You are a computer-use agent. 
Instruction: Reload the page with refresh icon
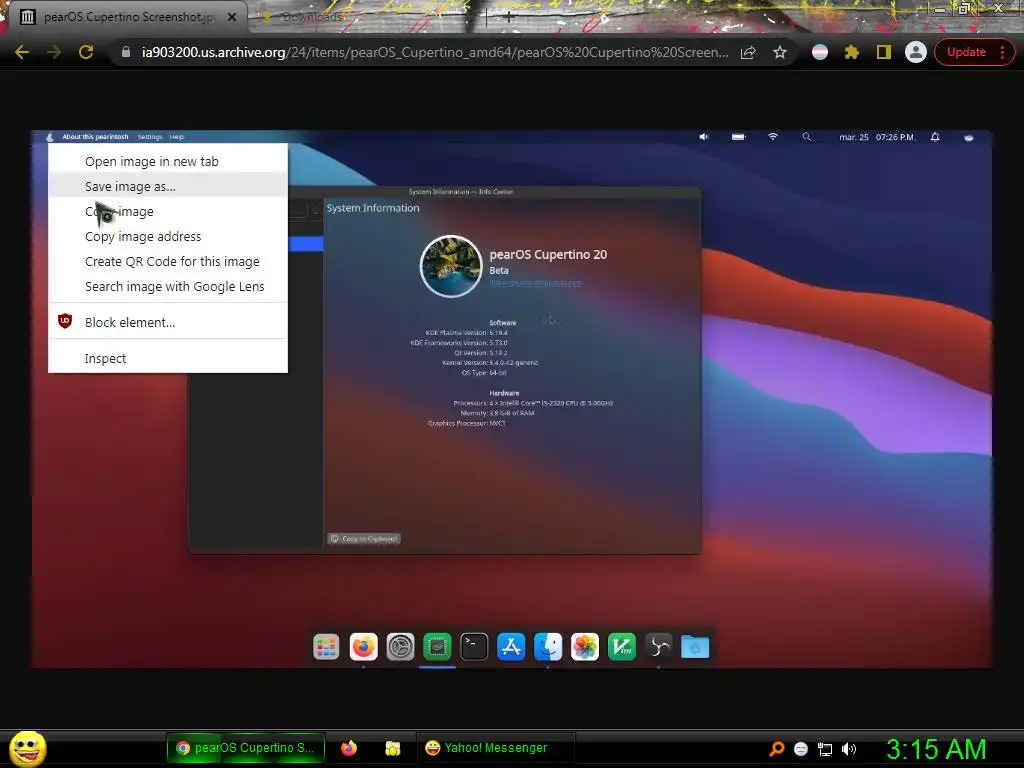86,52
